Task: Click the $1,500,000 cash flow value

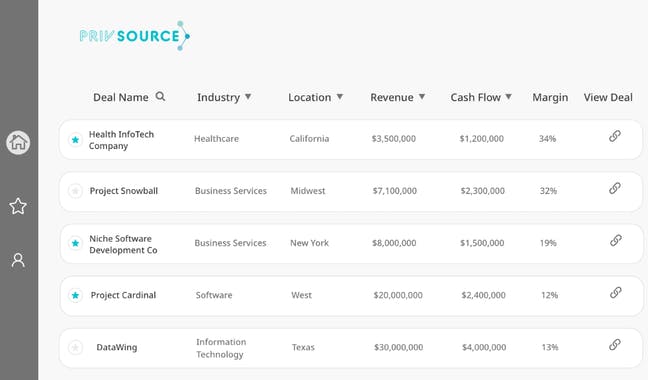Action: tap(482, 243)
